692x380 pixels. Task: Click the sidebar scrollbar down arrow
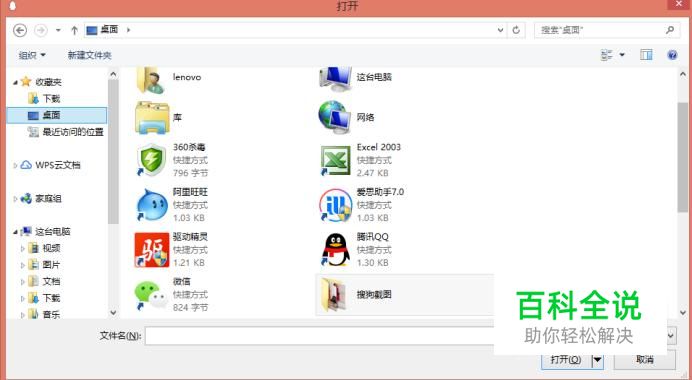113,312
